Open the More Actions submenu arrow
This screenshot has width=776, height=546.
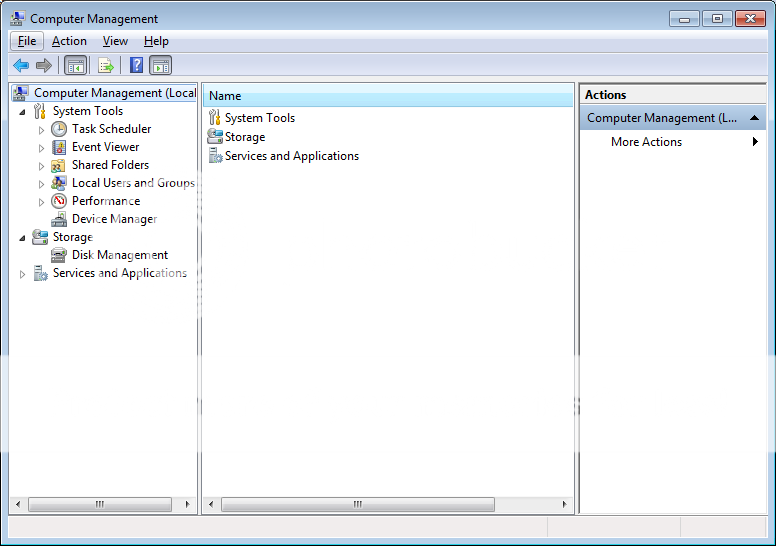(755, 142)
